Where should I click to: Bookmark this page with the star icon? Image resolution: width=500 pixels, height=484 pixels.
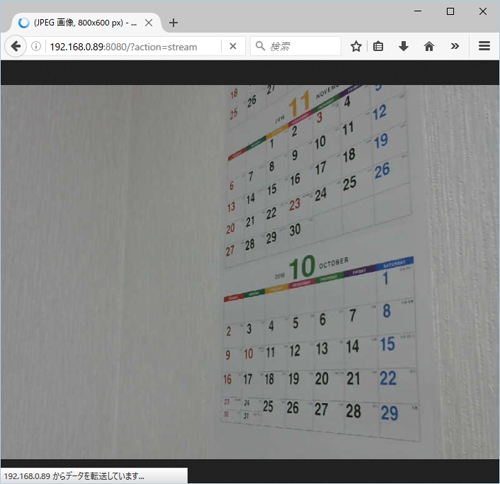click(x=356, y=46)
